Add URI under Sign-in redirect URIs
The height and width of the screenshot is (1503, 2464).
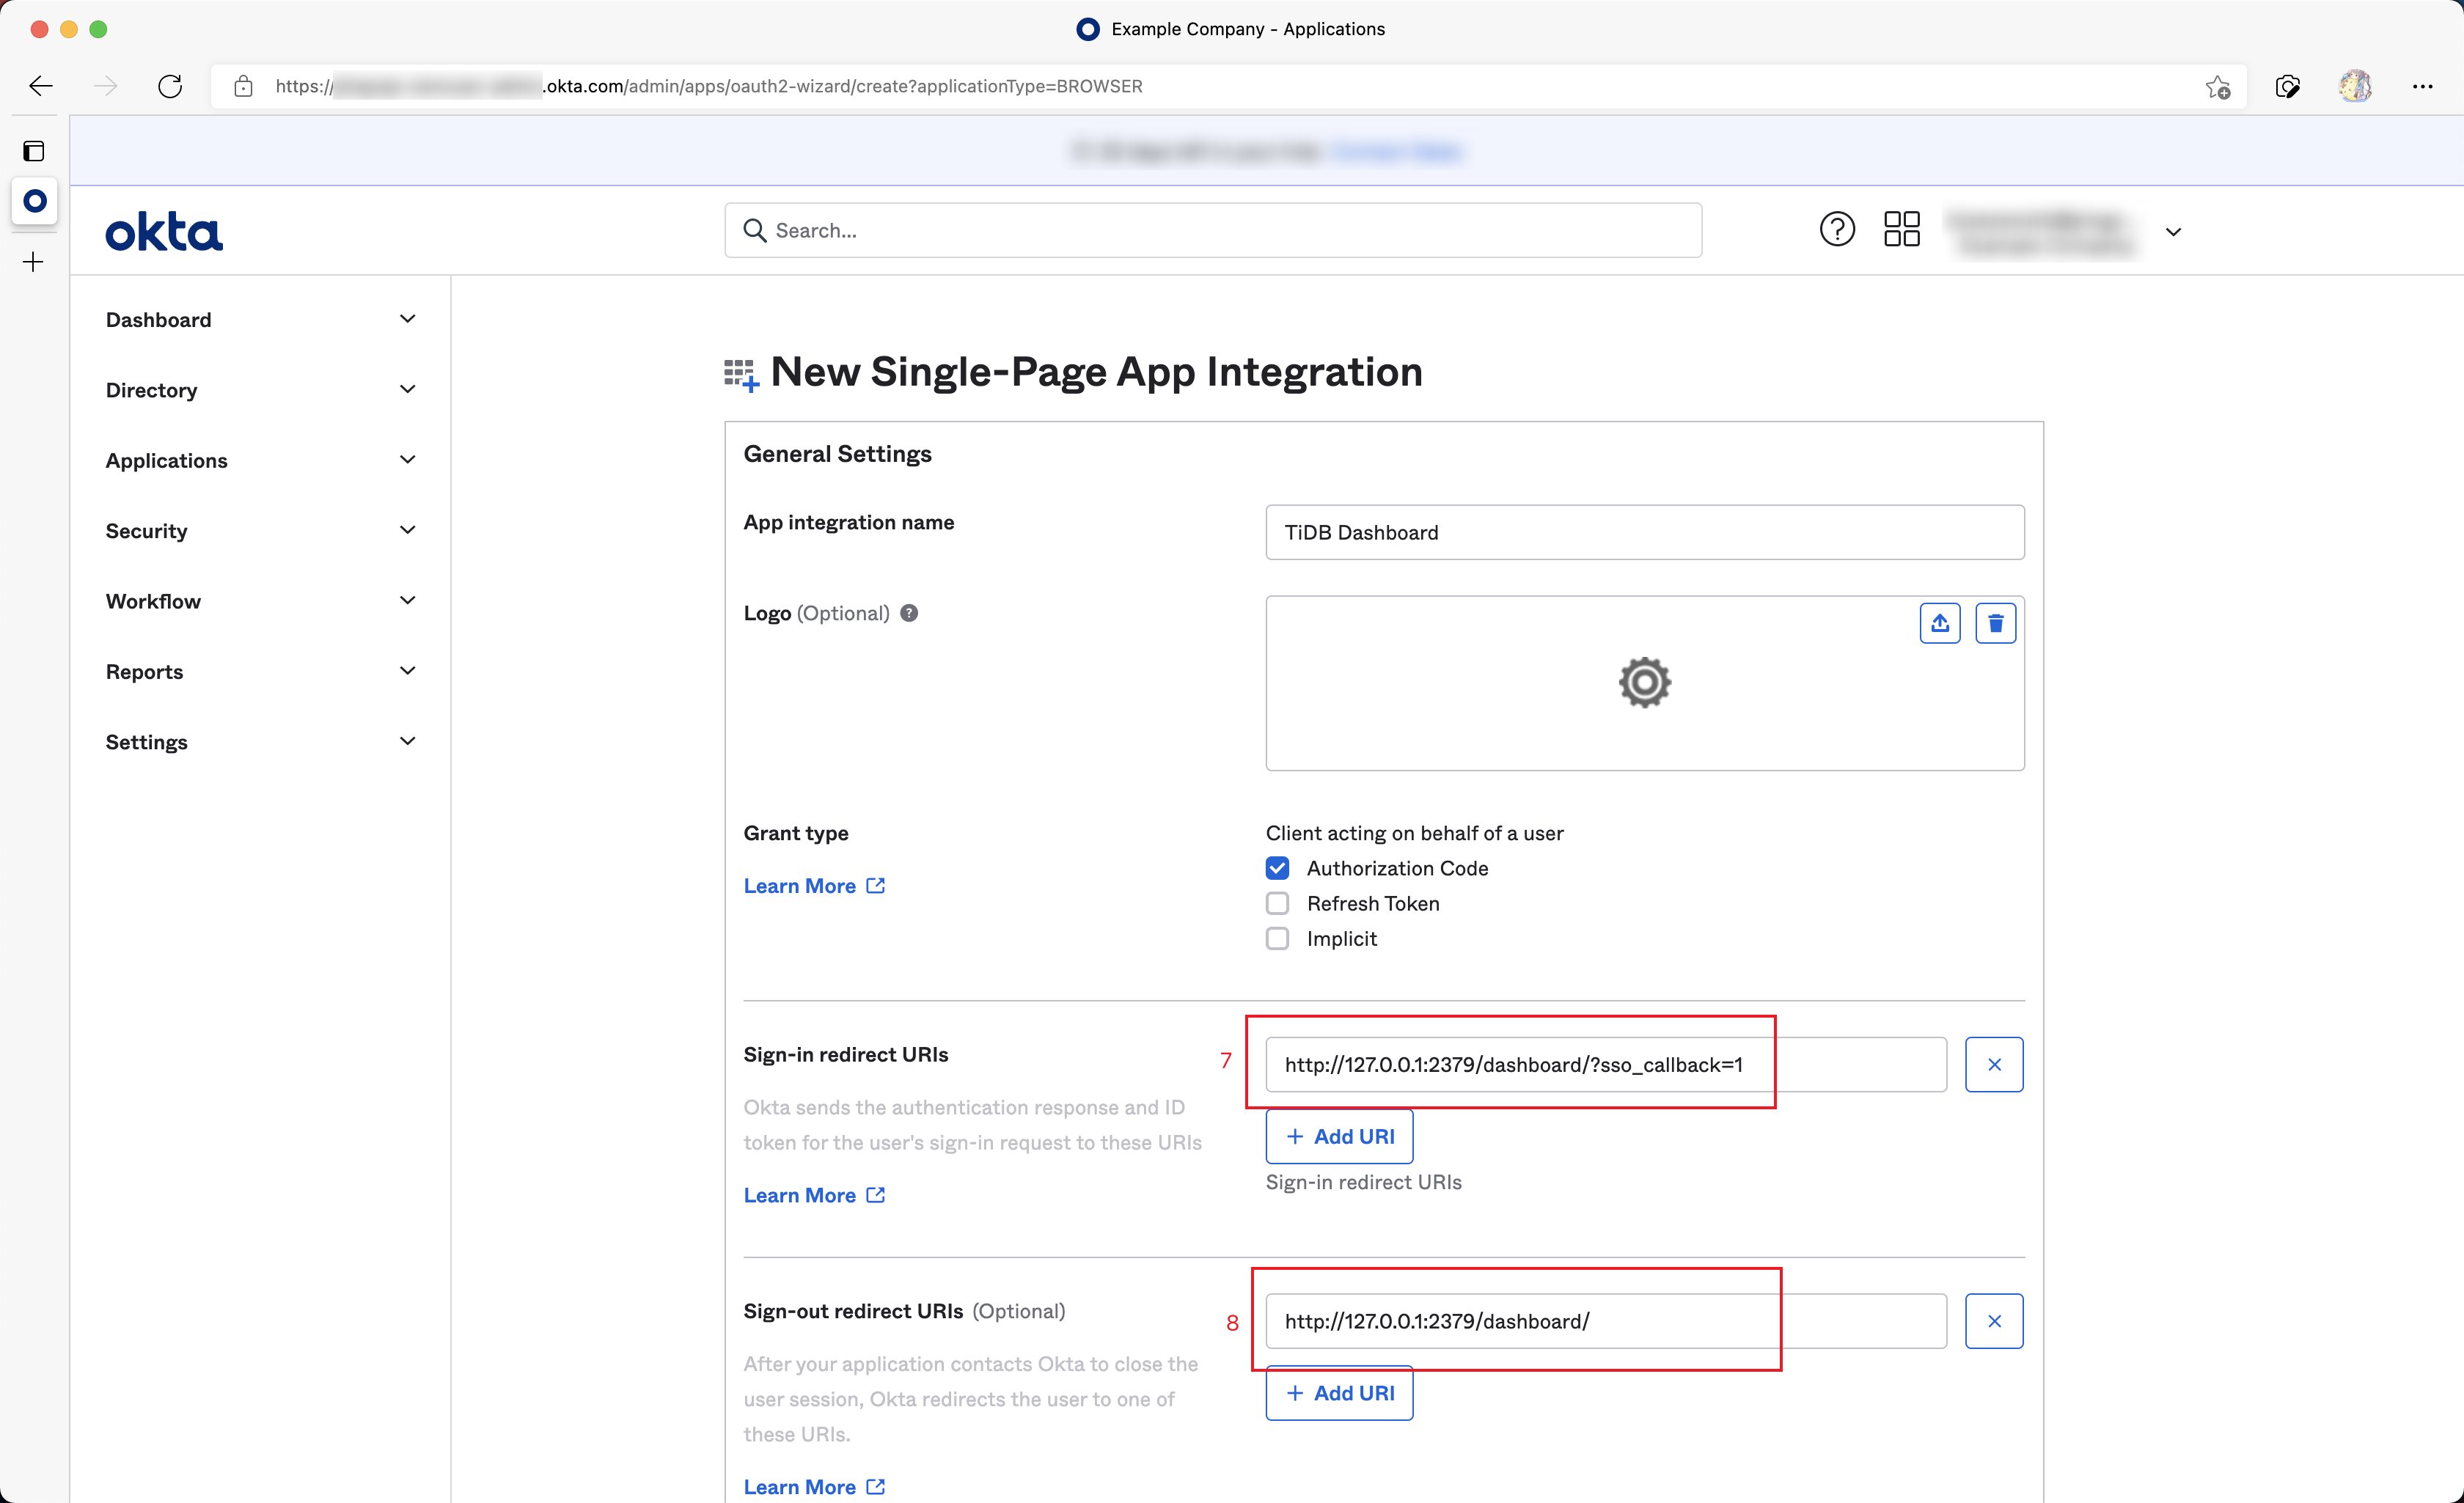click(1339, 1136)
